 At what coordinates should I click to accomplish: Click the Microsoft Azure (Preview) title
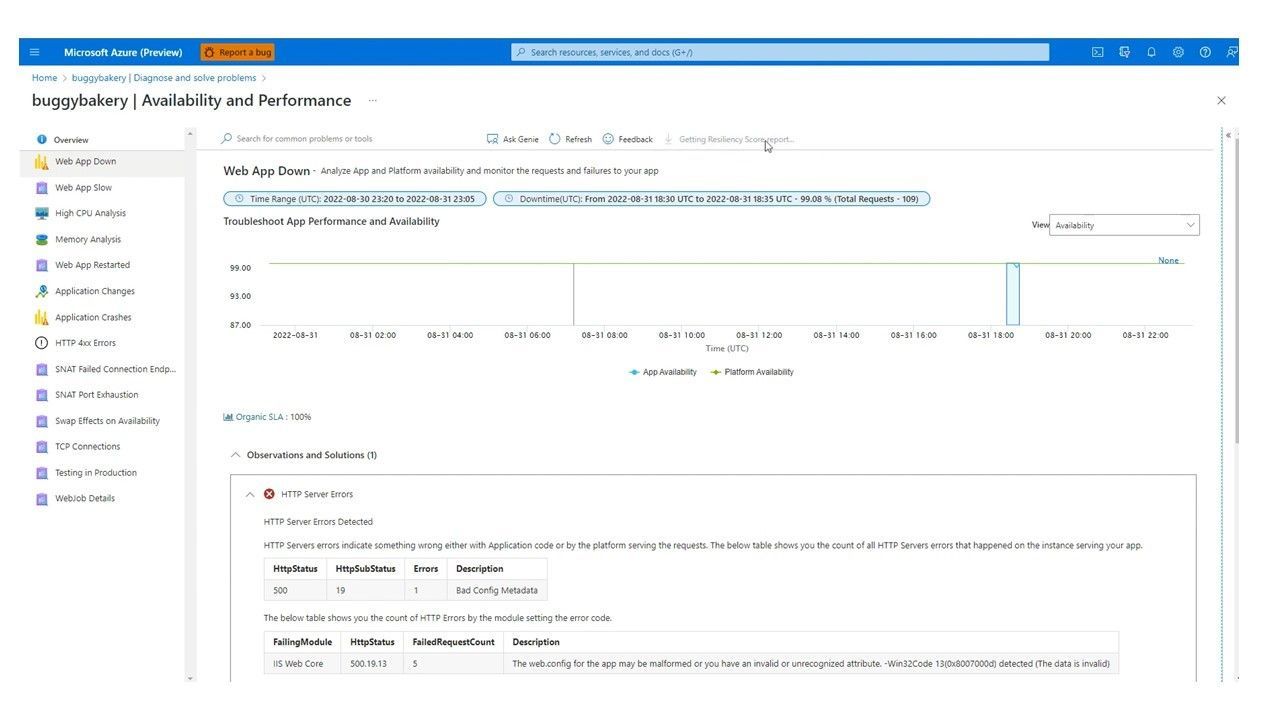[123, 52]
